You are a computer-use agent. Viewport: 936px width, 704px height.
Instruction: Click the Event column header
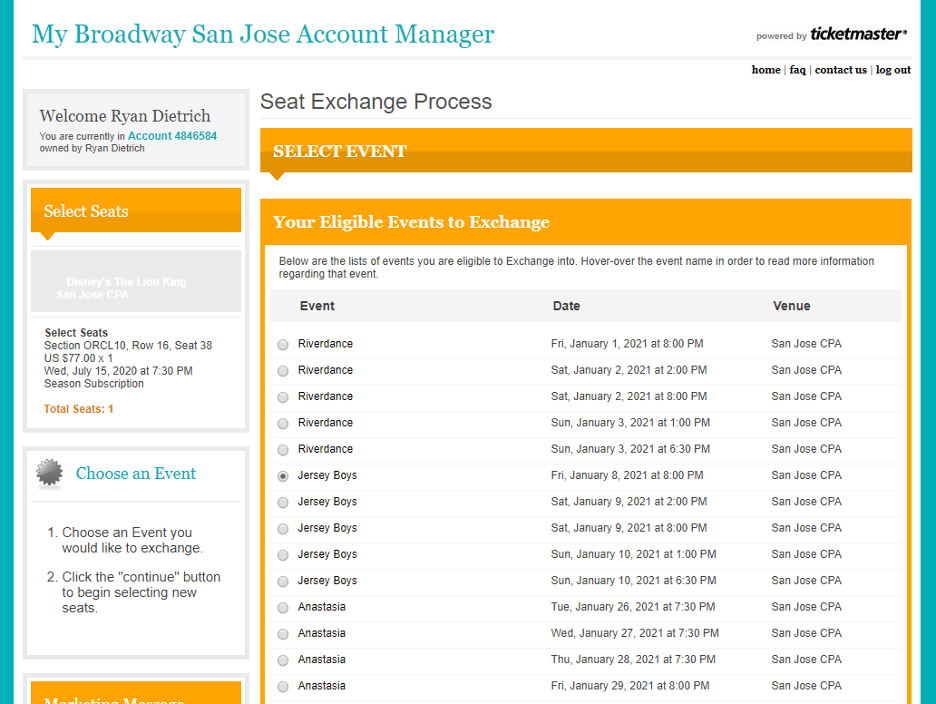click(317, 306)
